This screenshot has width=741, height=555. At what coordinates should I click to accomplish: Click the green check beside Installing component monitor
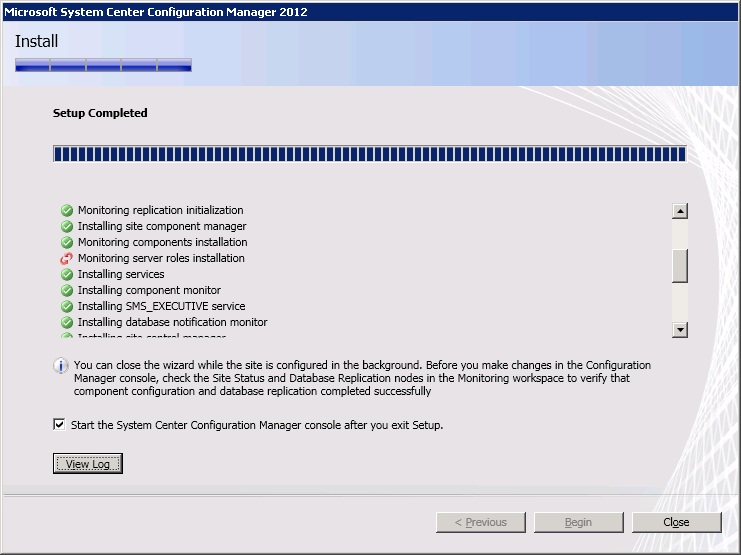[67, 290]
